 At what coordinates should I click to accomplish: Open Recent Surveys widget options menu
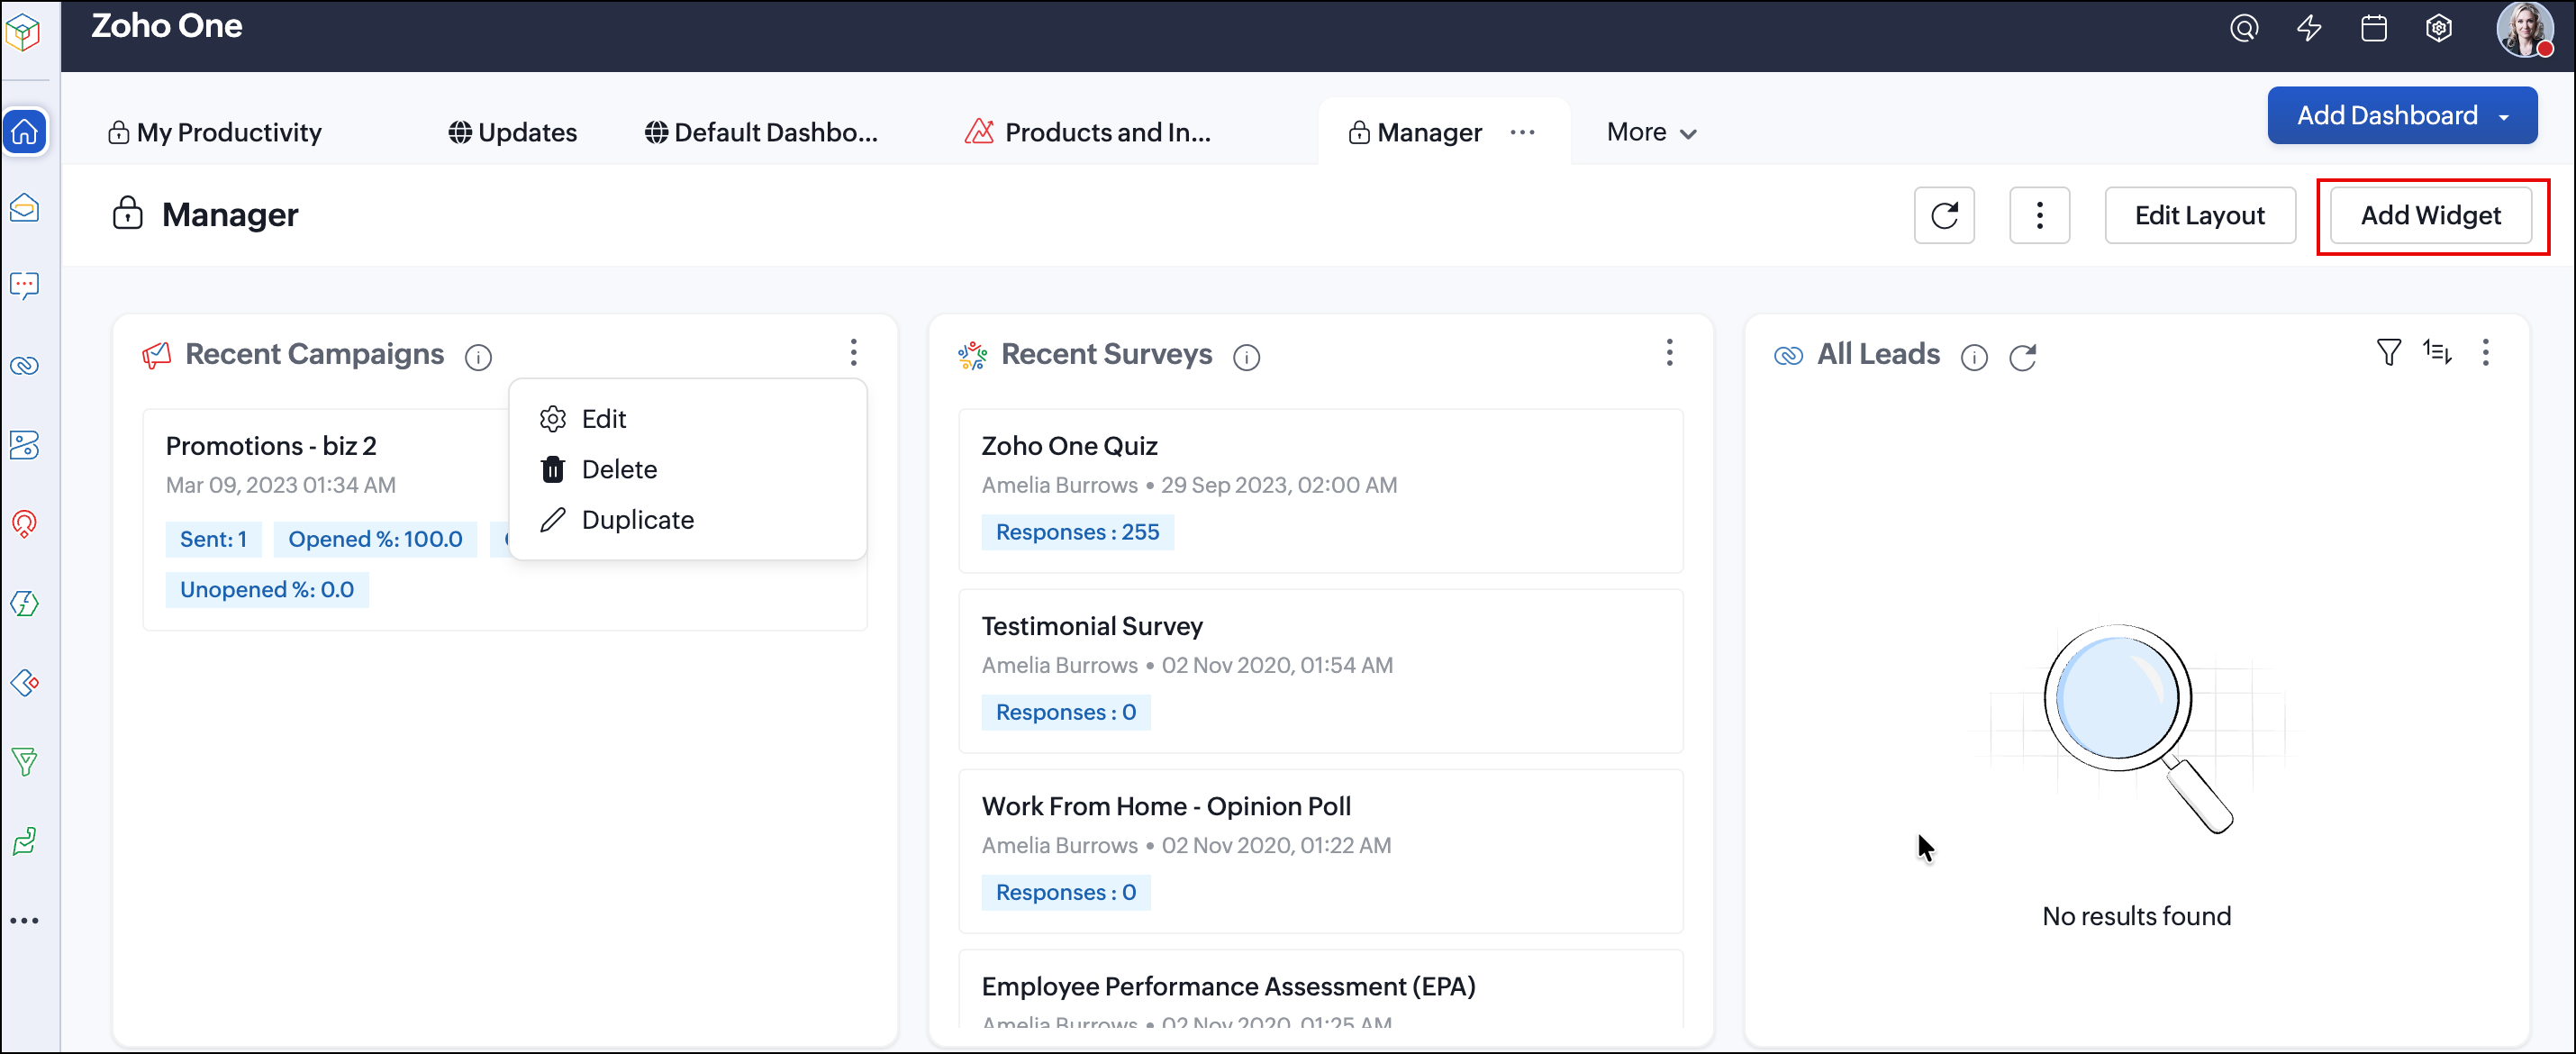coord(1669,353)
